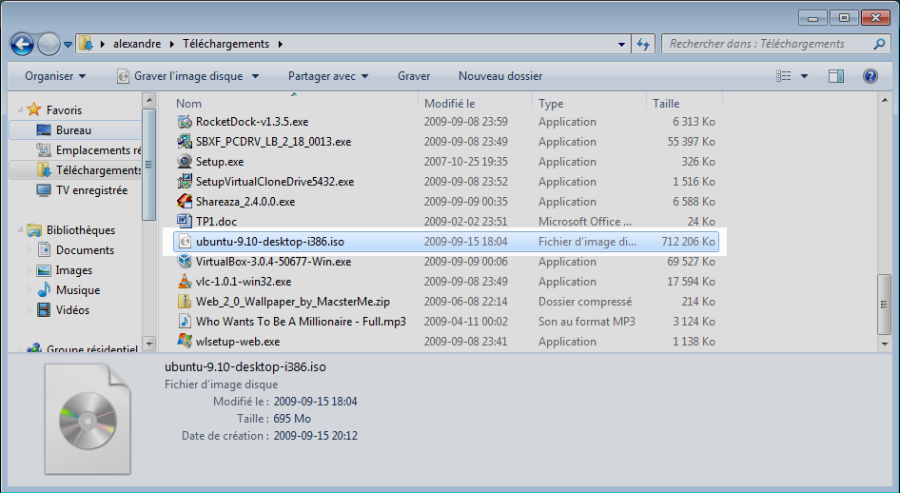
Task: Click the file list scroll down arrow
Action: [884, 344]
